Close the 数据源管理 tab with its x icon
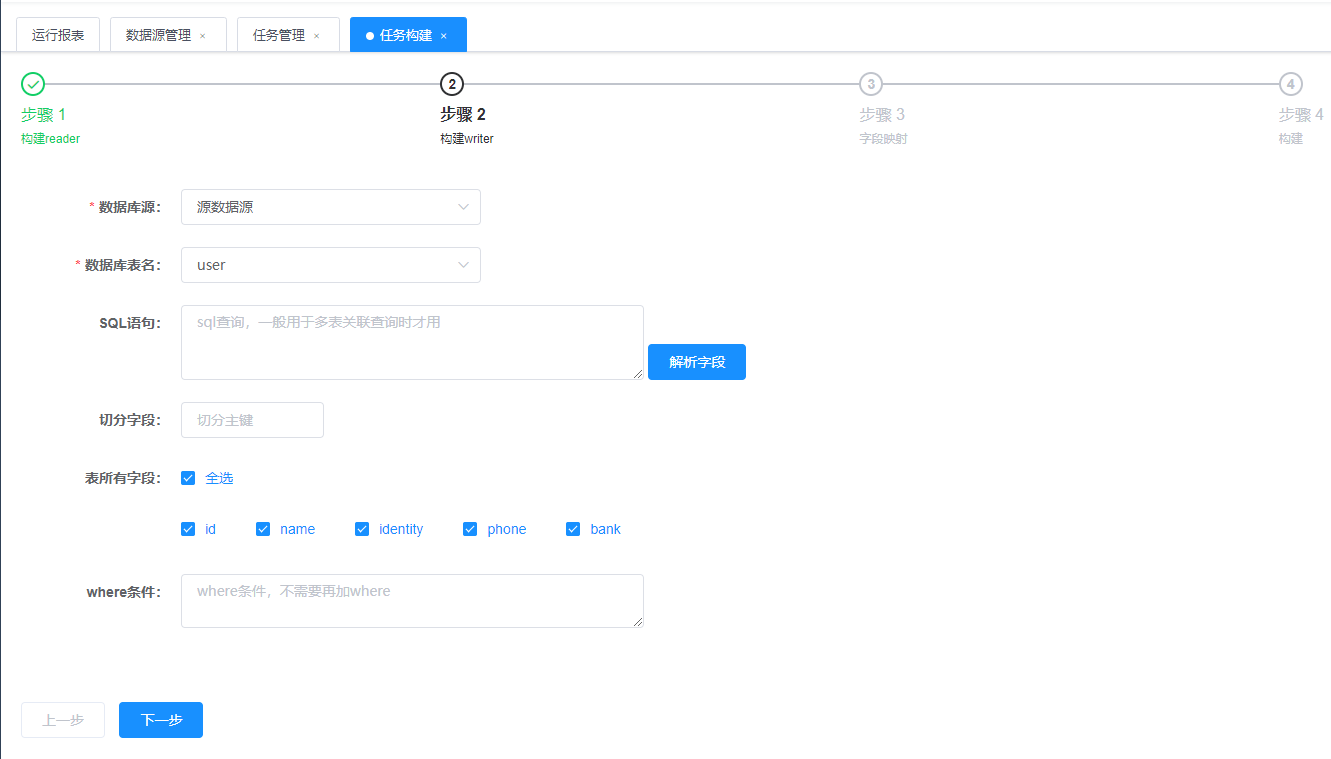Viewport: 1331px width, 759px height. (203, 36)
